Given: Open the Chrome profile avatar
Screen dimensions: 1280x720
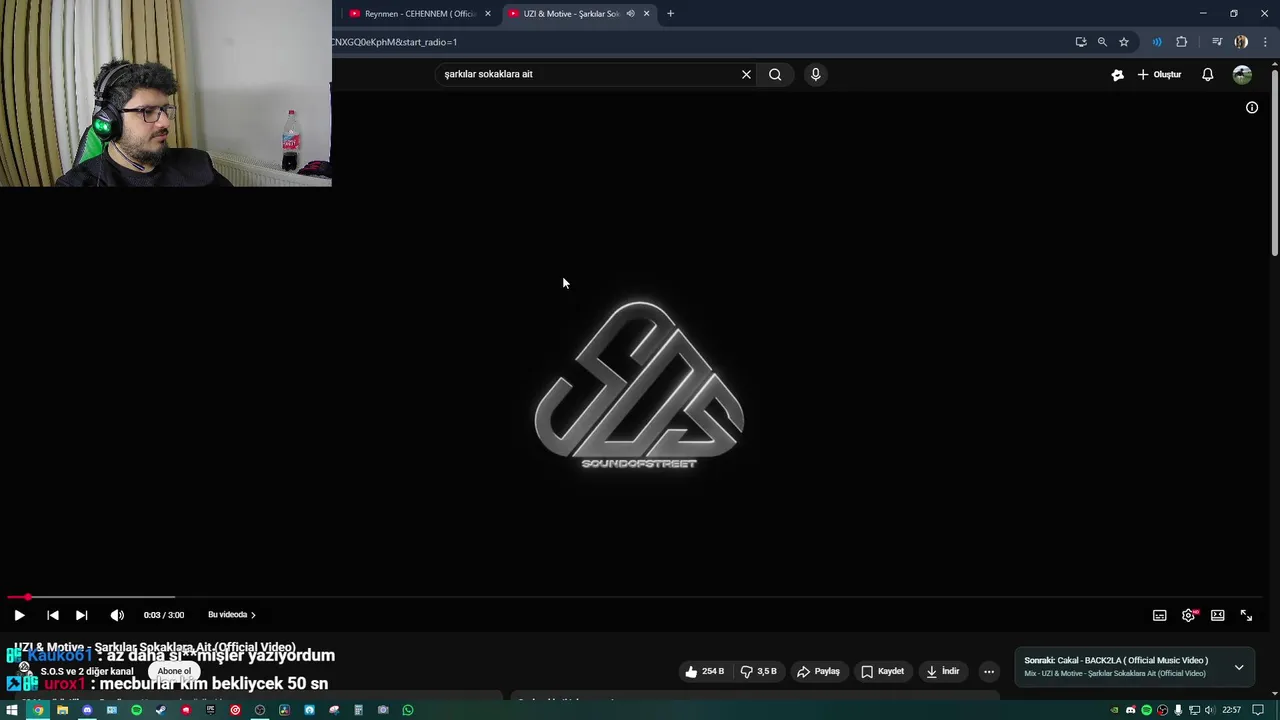Looking at the screenshot, I should pos(1241,42).
